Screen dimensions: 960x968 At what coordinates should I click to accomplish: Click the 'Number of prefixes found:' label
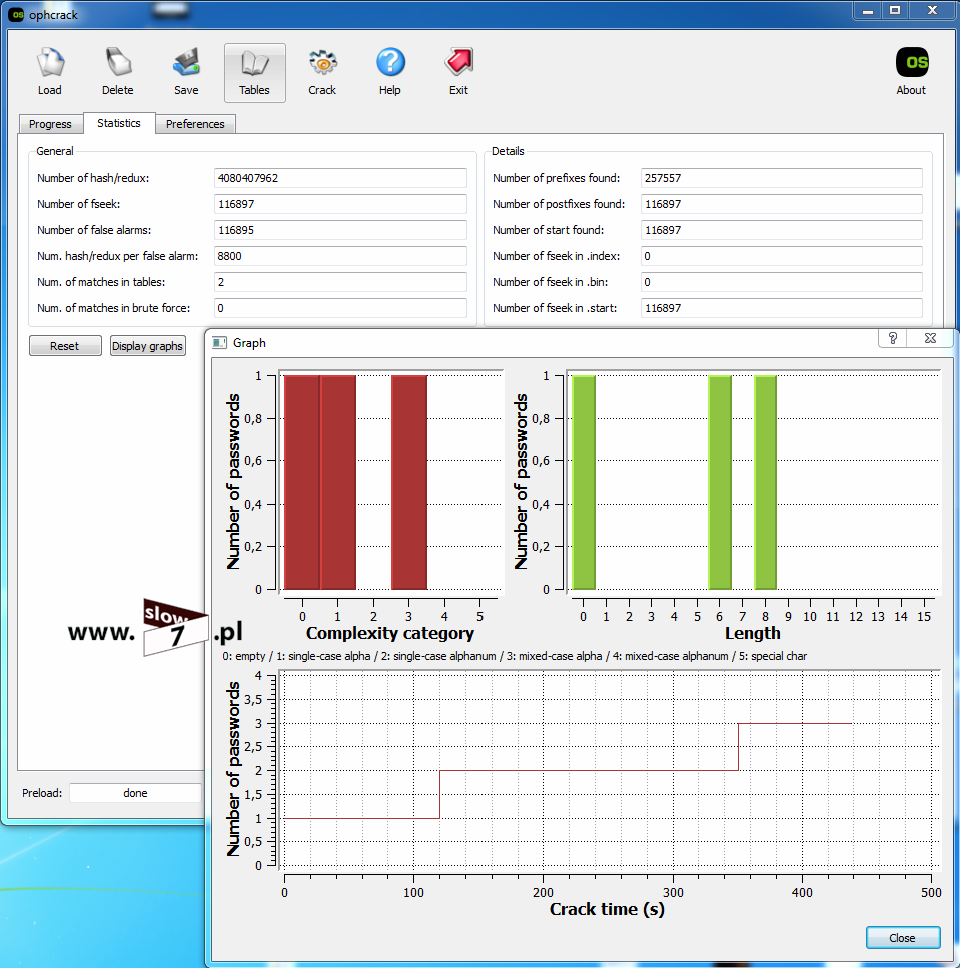pos(556,178)
